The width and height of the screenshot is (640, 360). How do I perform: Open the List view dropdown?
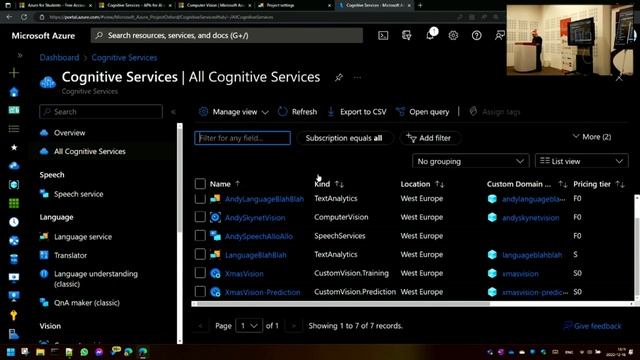pyautogui.click(x=582, y=161)
